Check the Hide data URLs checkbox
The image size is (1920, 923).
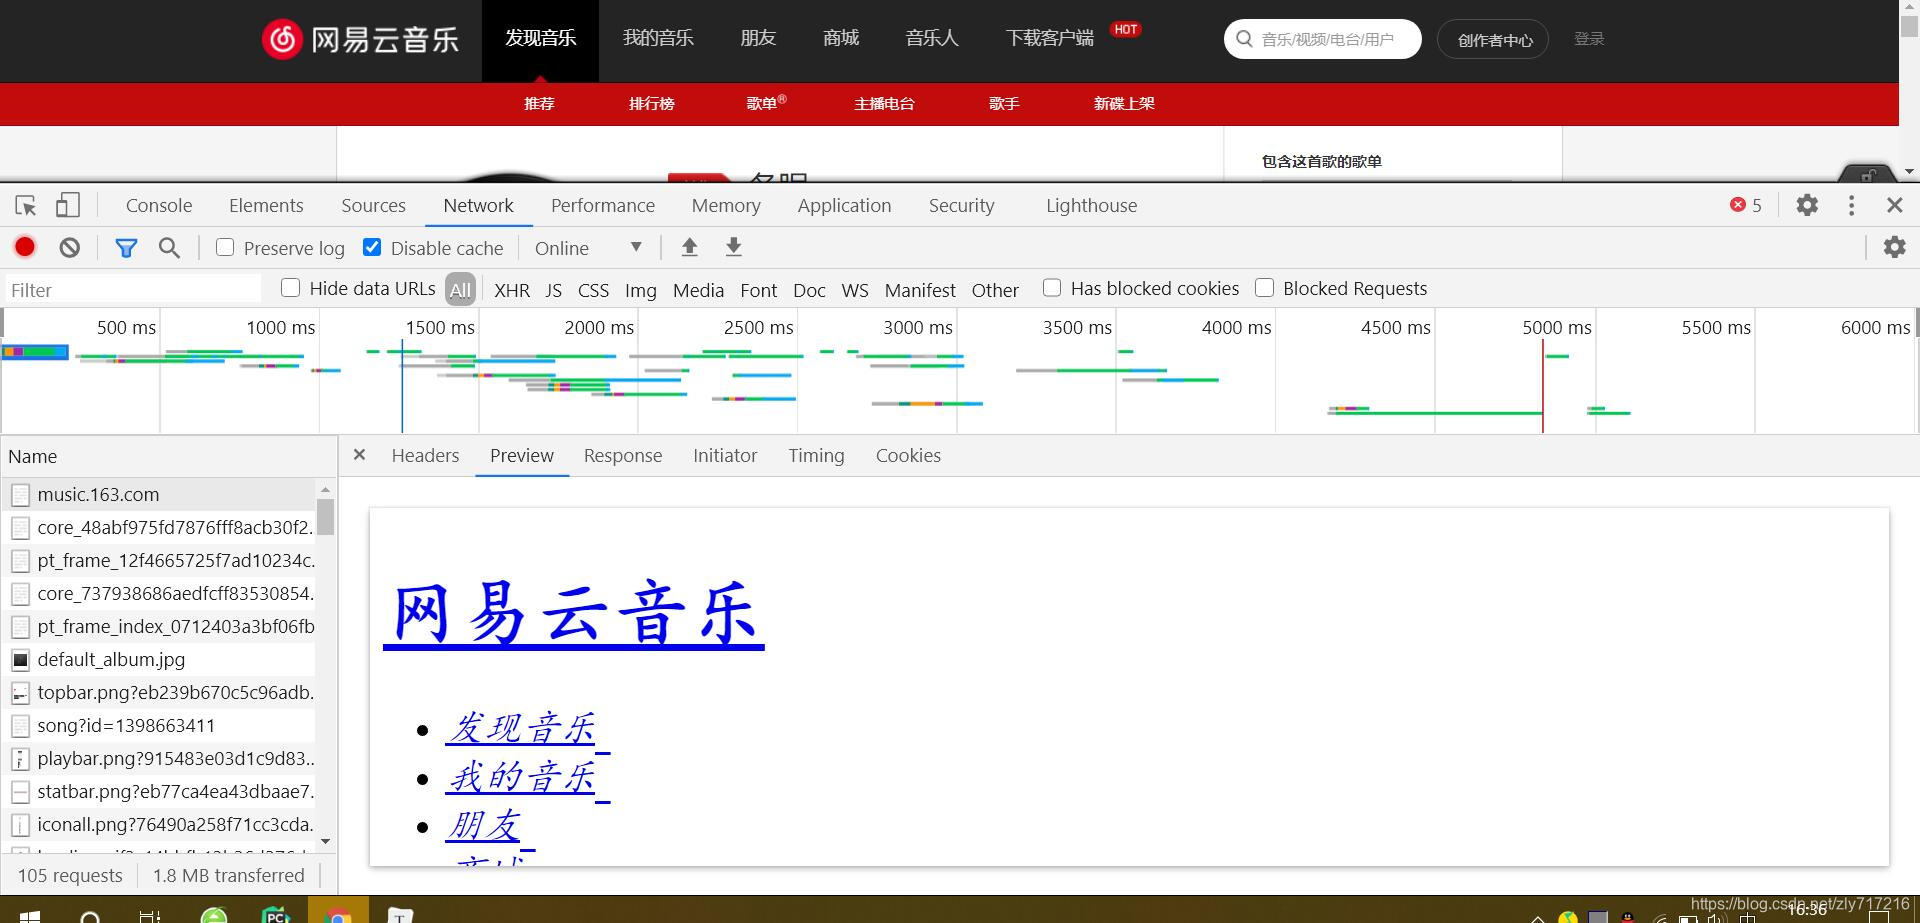click(x=289, y=288)
